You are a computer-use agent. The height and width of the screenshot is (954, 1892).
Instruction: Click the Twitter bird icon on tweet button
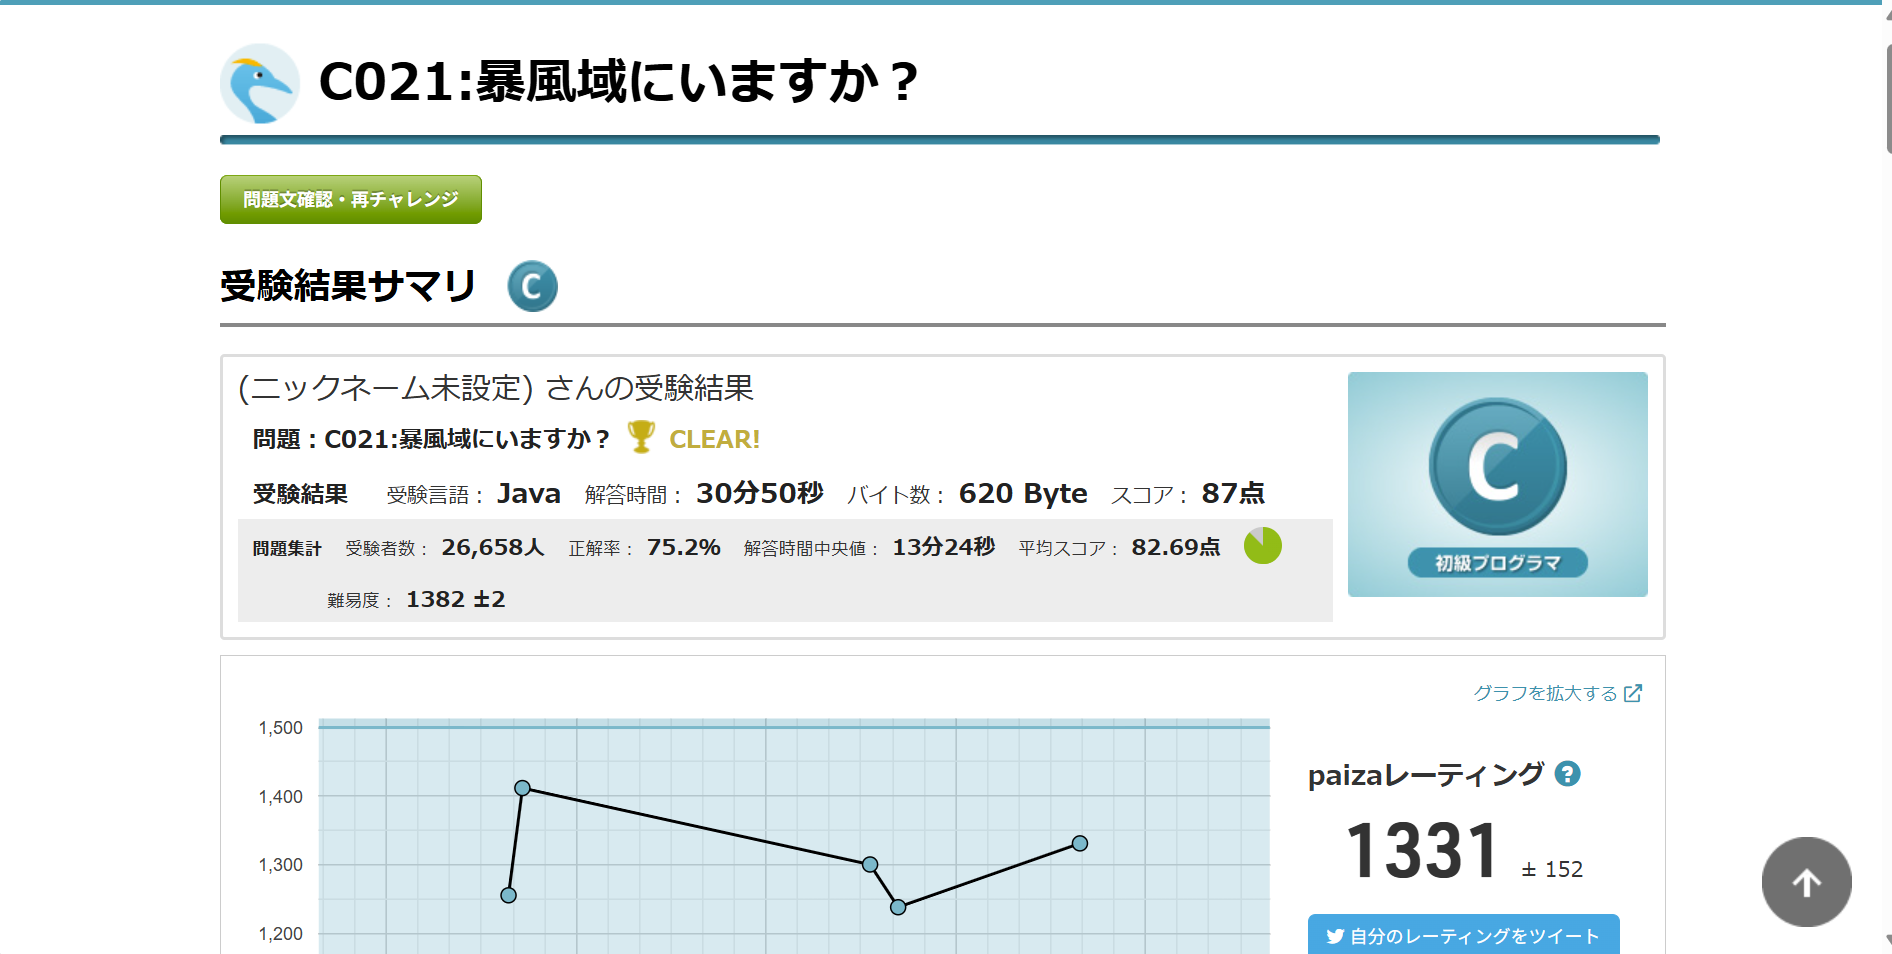1335,937
